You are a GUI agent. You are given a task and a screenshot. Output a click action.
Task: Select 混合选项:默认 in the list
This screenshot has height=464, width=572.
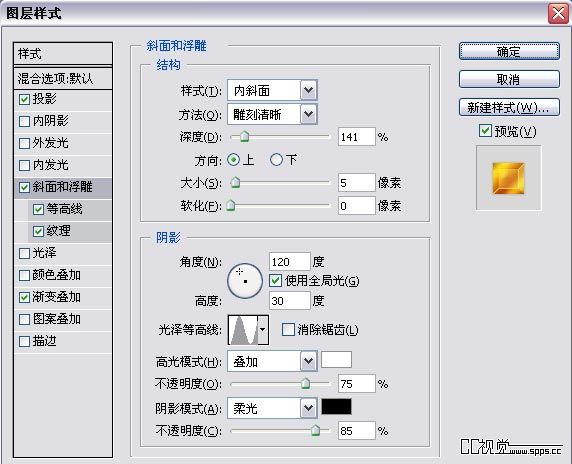pyautogui.click(x=63, y=78)
